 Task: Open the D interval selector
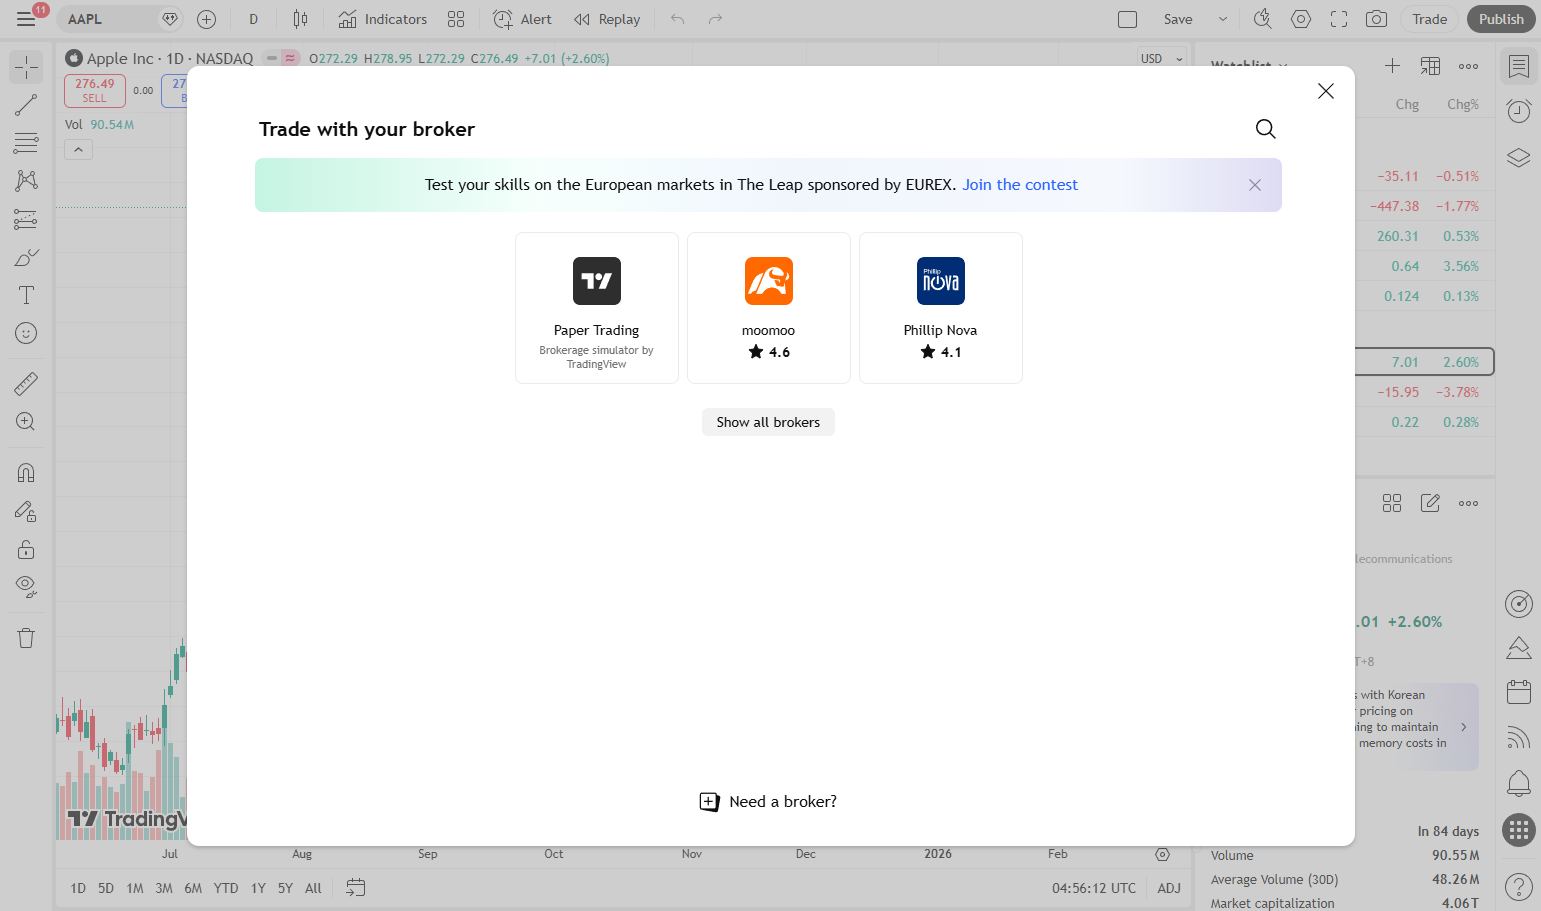[254, 19]
